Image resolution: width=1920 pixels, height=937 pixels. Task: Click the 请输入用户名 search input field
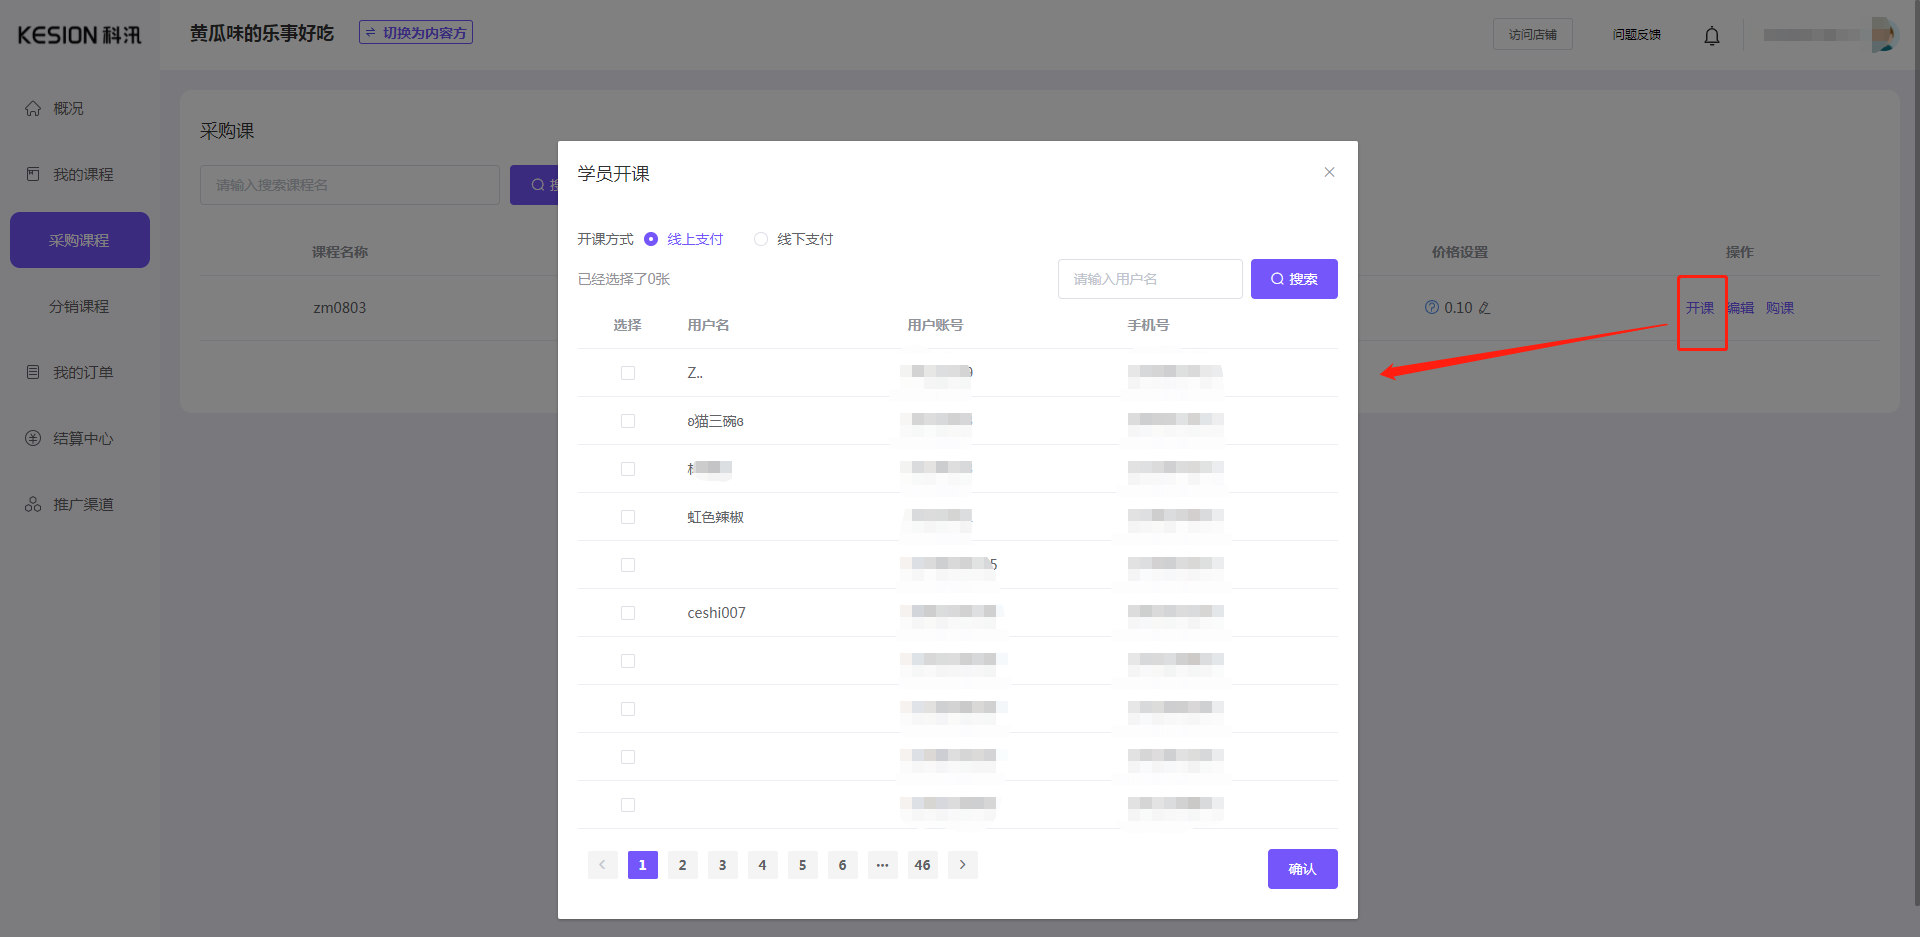(x=1150, y=279)
